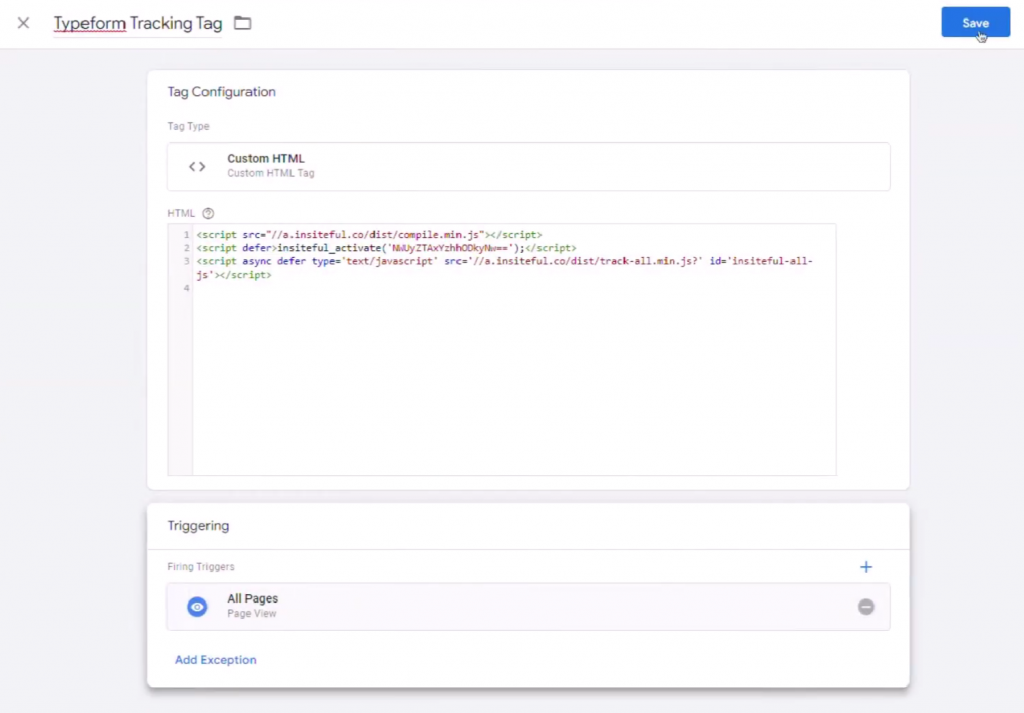Viewport: 1024px width, 713px height.
Task: Open the All Pages trigger row
Action: point(528,607)
